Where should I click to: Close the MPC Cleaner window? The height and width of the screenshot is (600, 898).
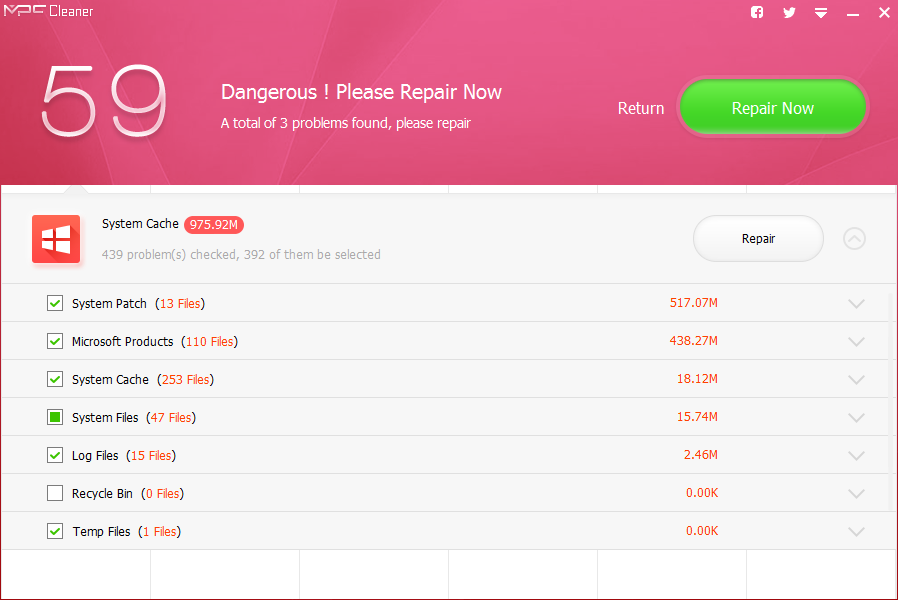pos(883,13)
